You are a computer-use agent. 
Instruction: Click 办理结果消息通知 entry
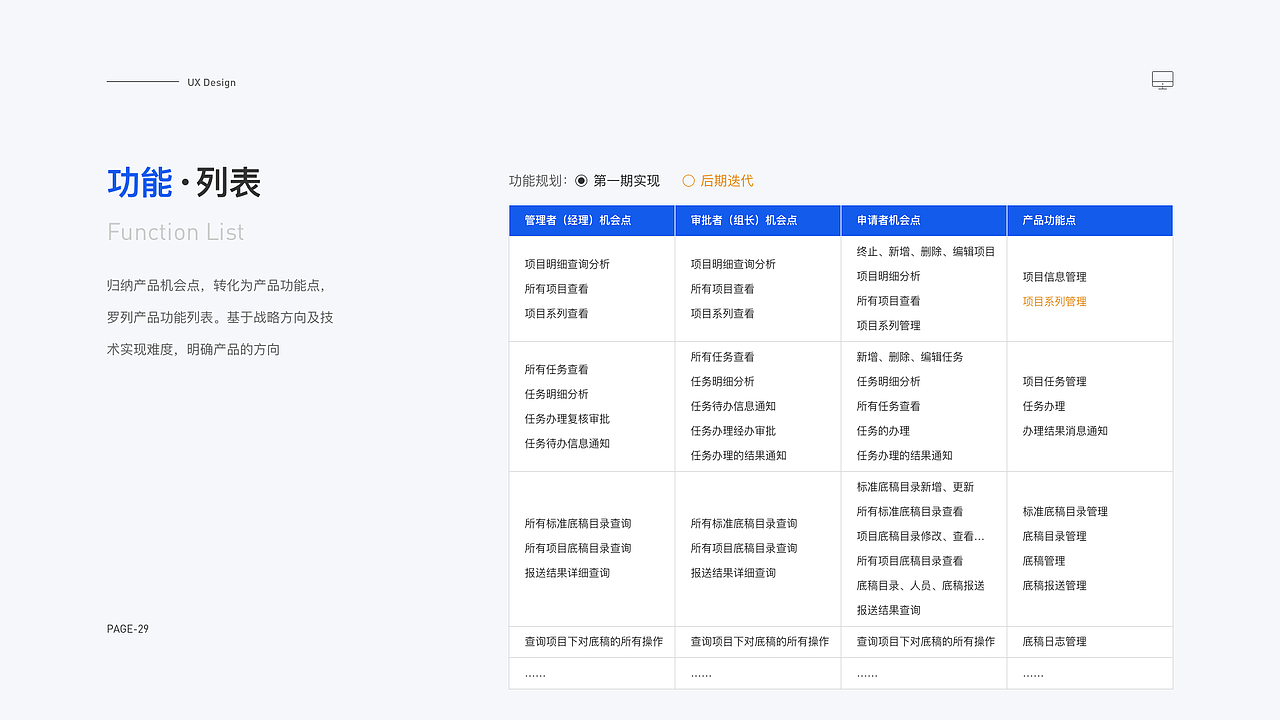(x=1065, y=431)
